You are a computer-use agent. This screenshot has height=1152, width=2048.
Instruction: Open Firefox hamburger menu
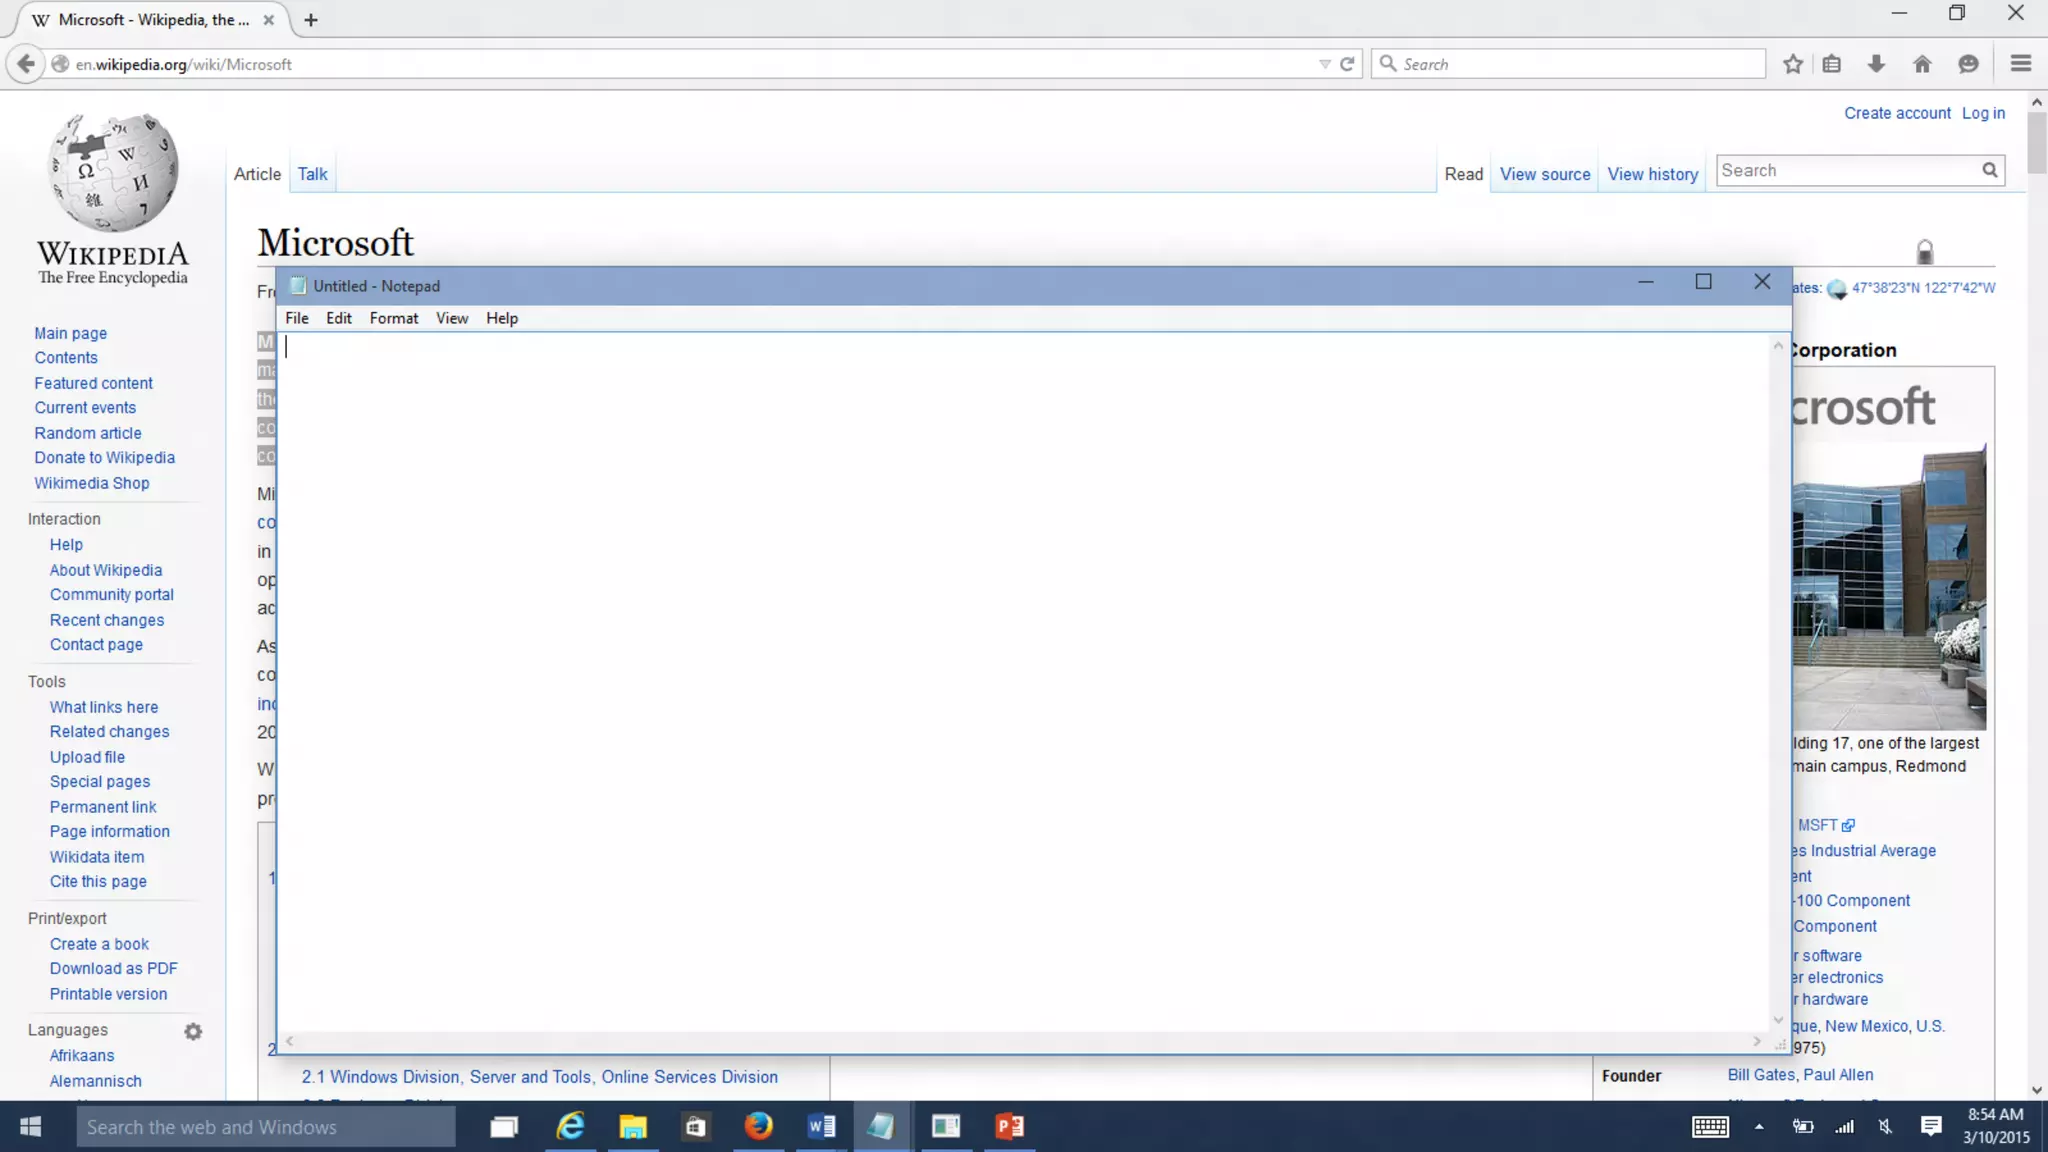[x=2020, y=64]
